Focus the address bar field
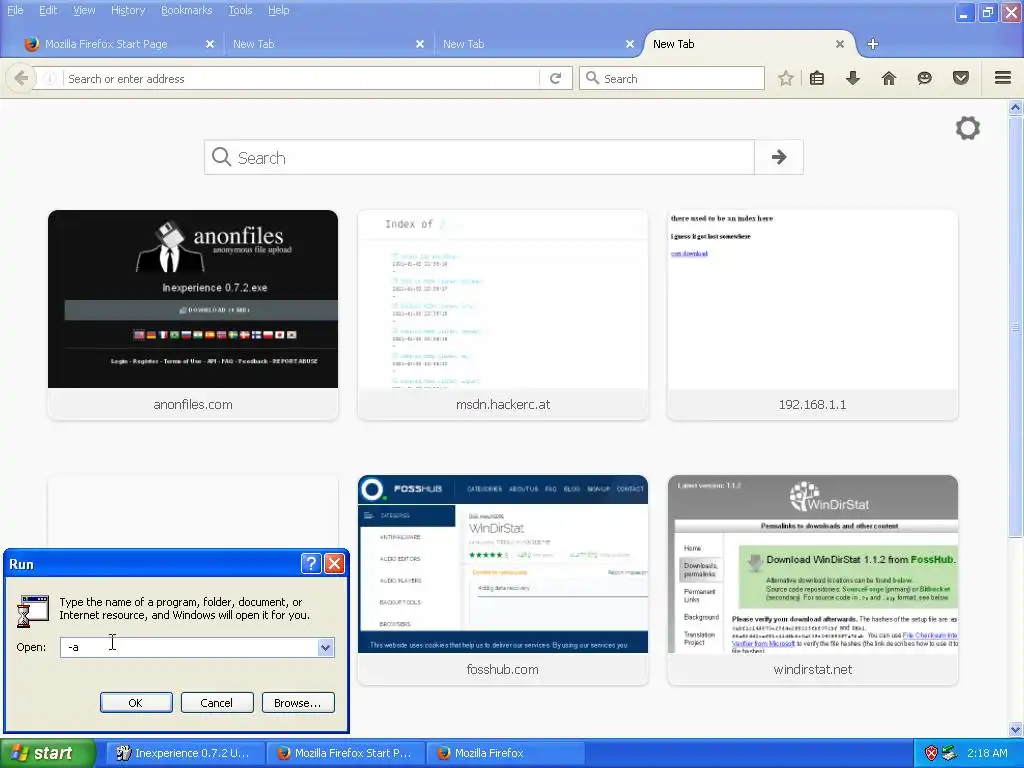 pos(301,78)
